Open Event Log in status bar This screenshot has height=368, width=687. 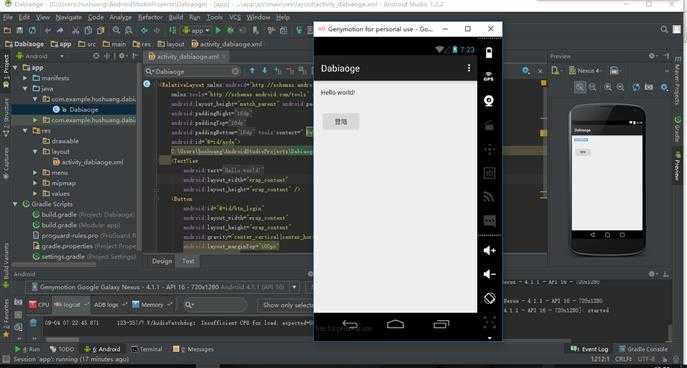[589, 349]
